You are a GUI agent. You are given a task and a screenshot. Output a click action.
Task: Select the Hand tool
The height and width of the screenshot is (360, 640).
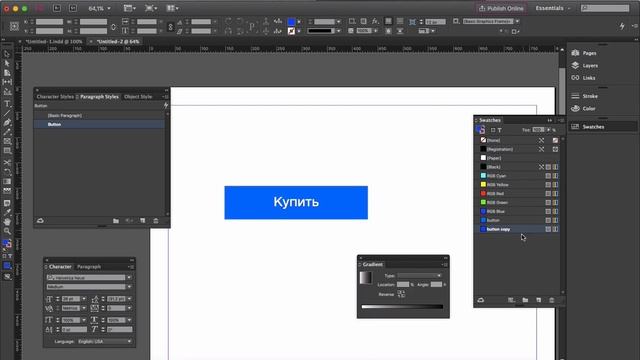tap(7, 222)
